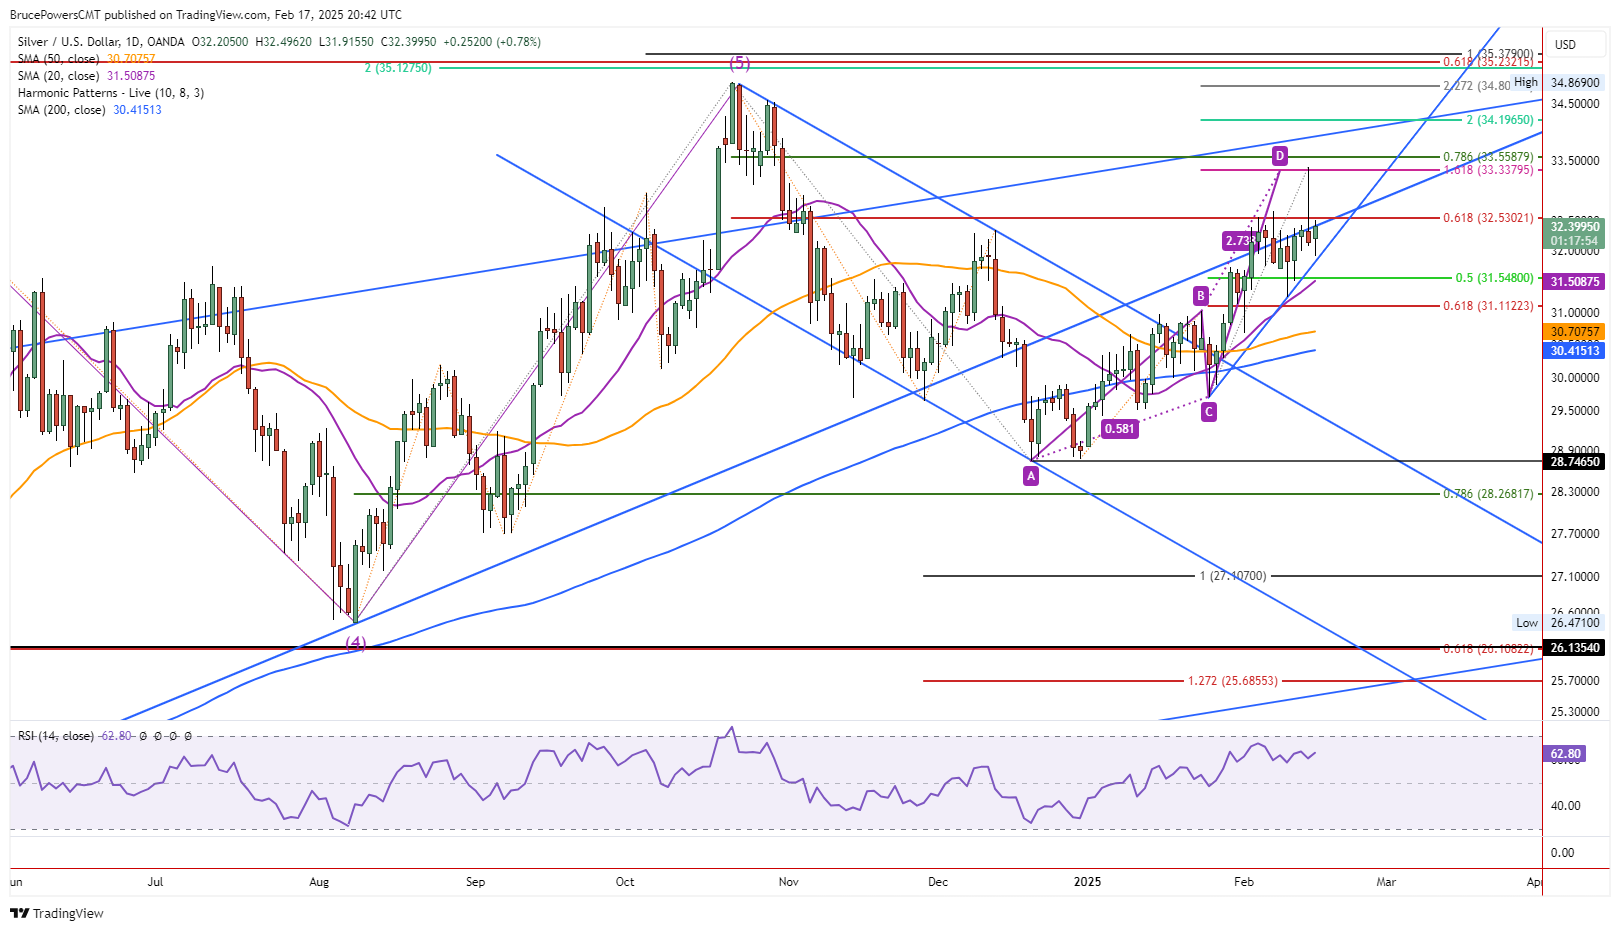Click the black 28.74650 price tag

click(1575, 462)
